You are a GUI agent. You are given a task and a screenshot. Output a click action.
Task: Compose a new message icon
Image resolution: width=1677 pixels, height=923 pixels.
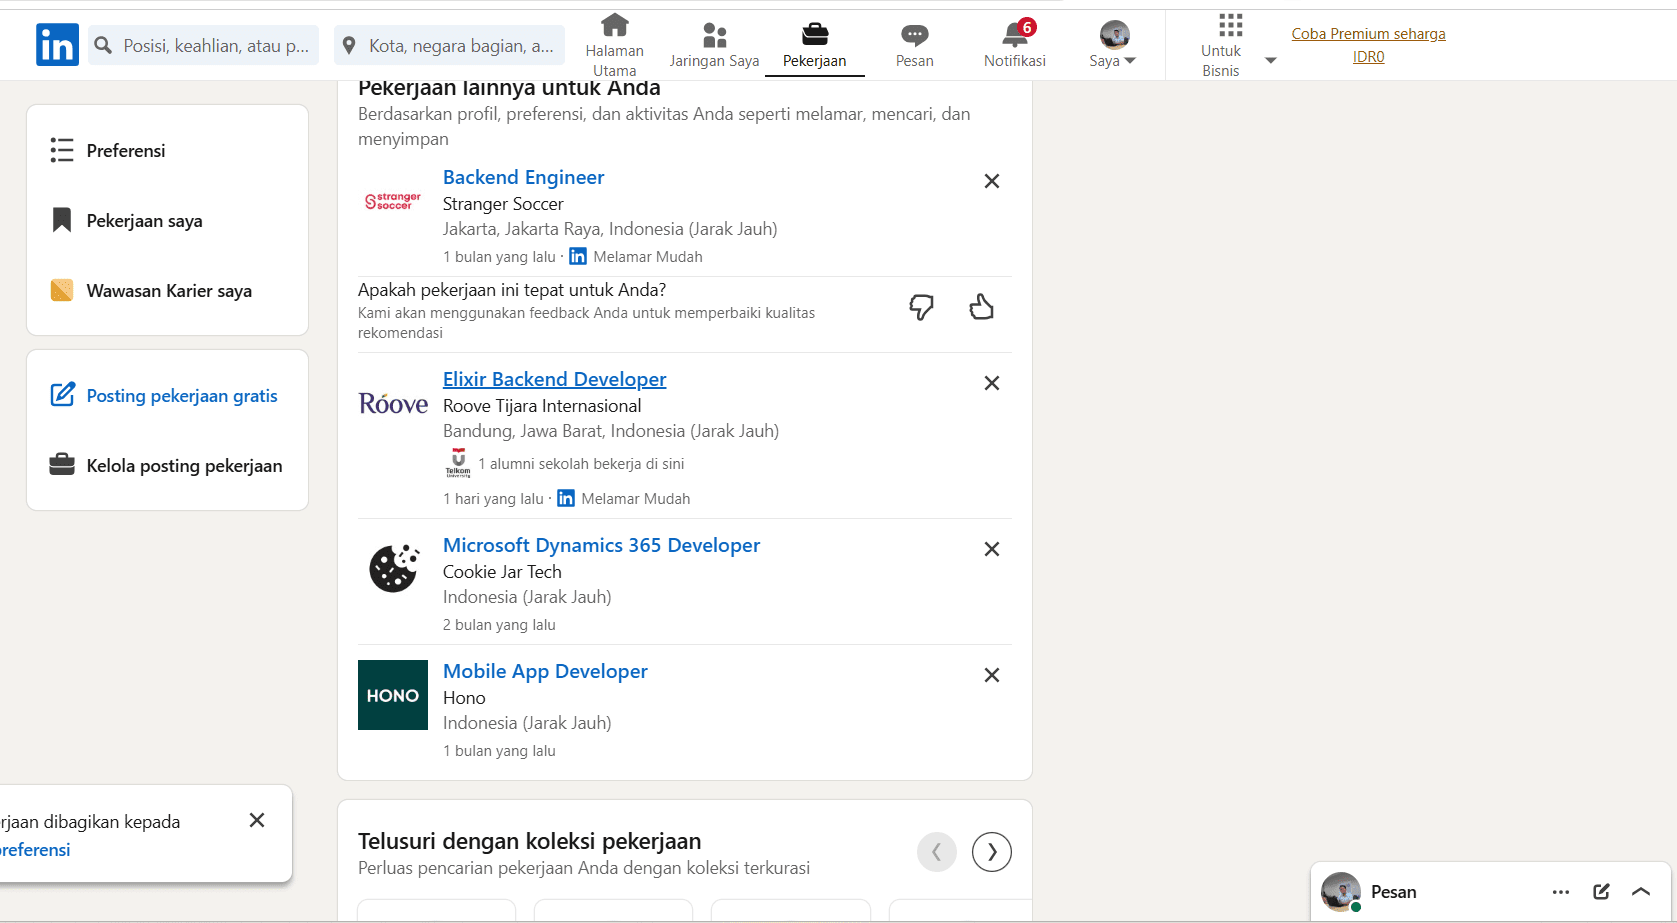point(1601,892)
